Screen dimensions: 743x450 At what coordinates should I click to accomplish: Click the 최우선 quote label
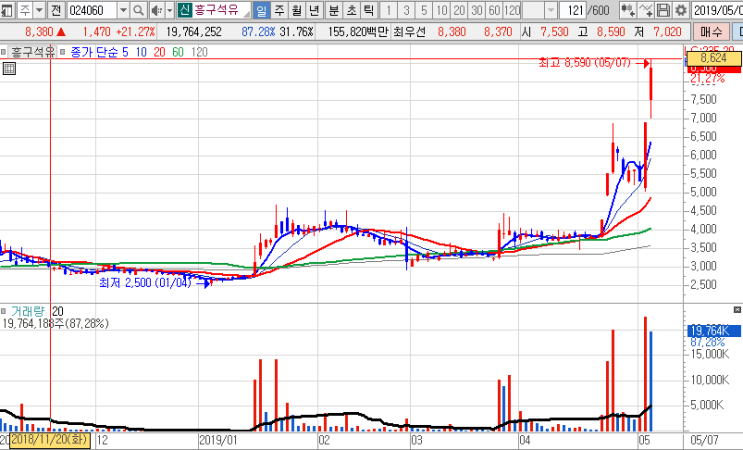[x=409, y=32]
